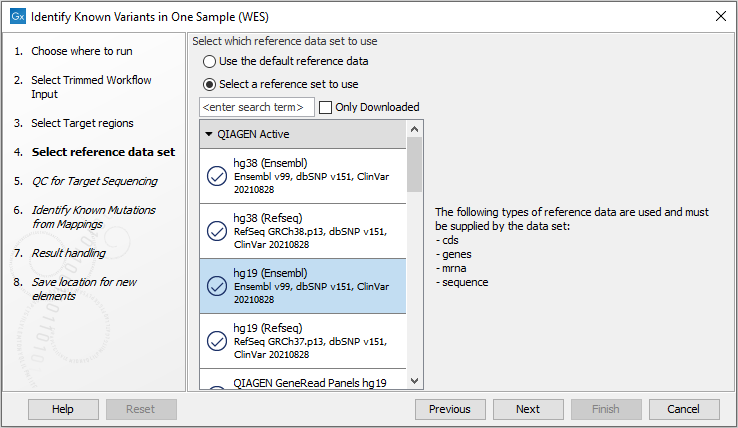Screen dimensions: 738x428
Task: Select the QIAGEN GeneRead Panels hg19 entry
Action: (303, 380)
